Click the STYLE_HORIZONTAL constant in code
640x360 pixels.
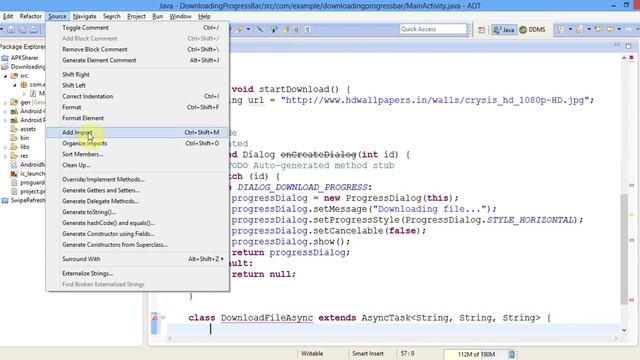(x=530, y=220)
